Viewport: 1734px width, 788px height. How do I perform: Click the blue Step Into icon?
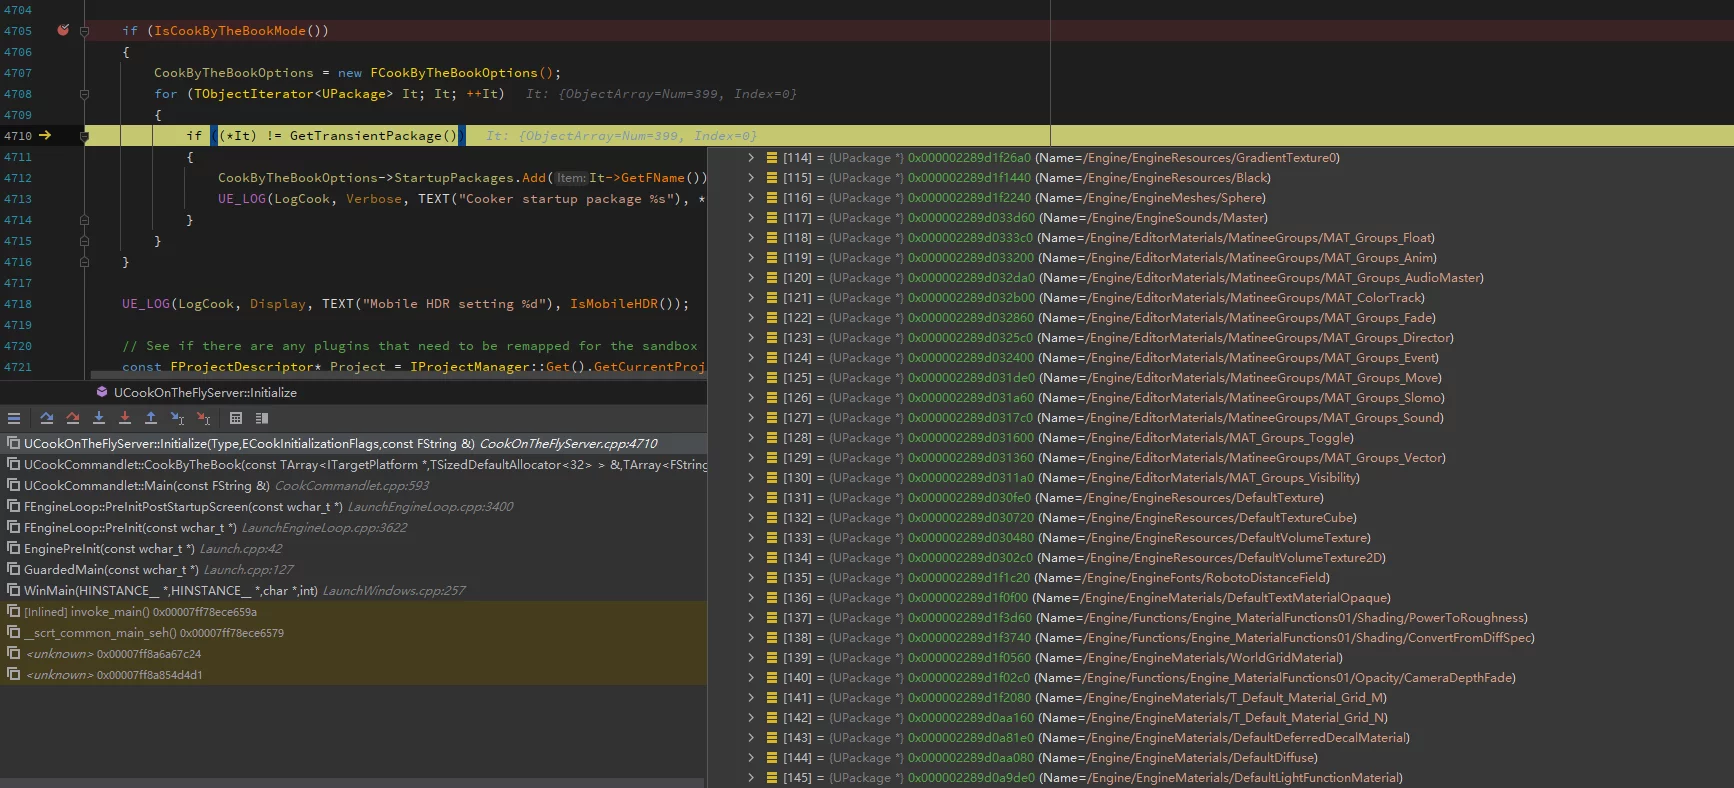coord(99,418)
